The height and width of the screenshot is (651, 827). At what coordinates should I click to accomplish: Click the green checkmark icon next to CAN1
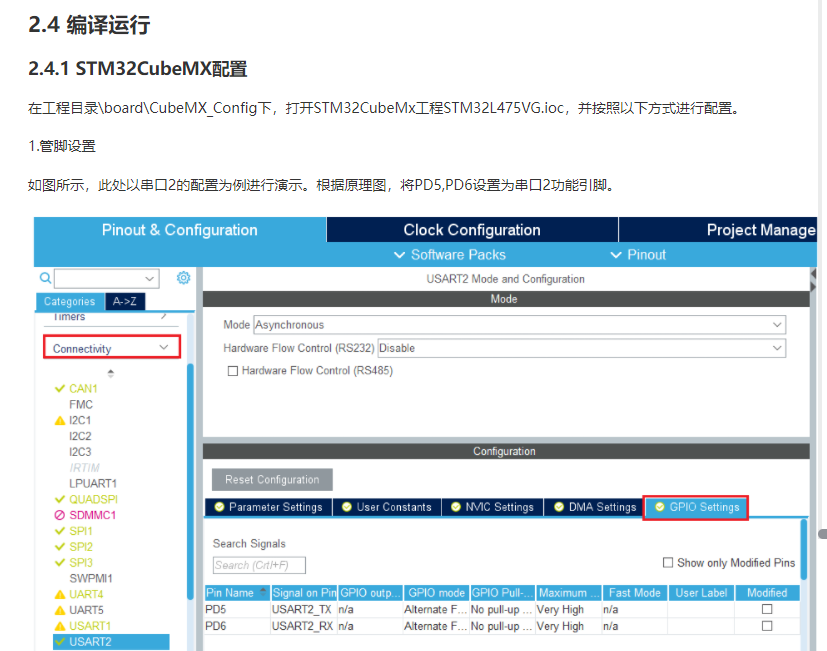coord(60,388)
